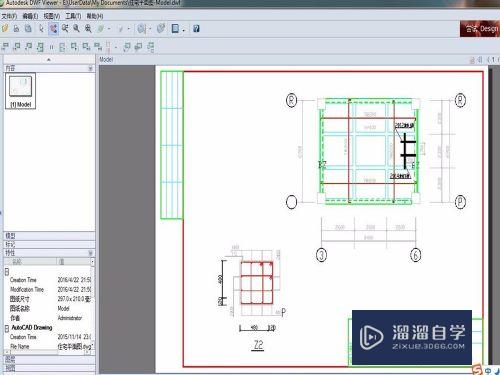
Task: Activate the highlighted Pan tool
Action: pyautogui.click(x=53, y=29)
